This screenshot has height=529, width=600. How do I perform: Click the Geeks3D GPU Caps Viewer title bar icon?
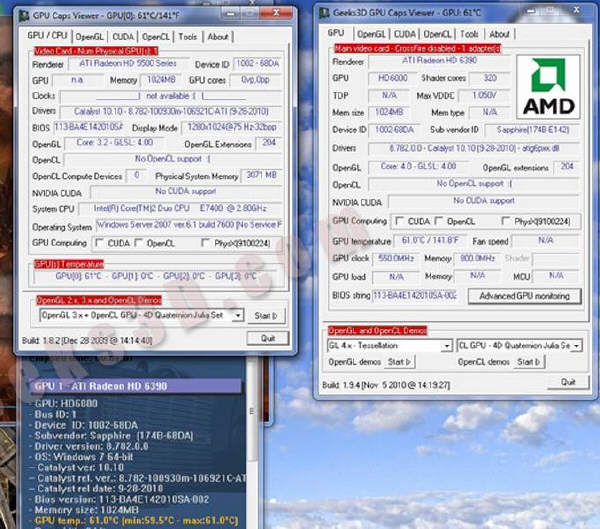[324, 12]
